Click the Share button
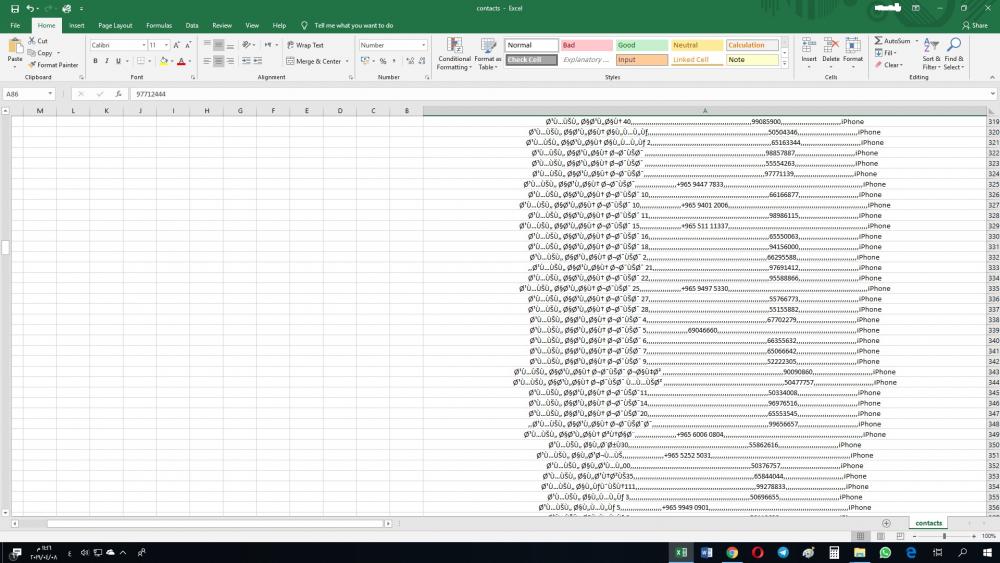The image size is (1000, 563). (x=975, y=26)
